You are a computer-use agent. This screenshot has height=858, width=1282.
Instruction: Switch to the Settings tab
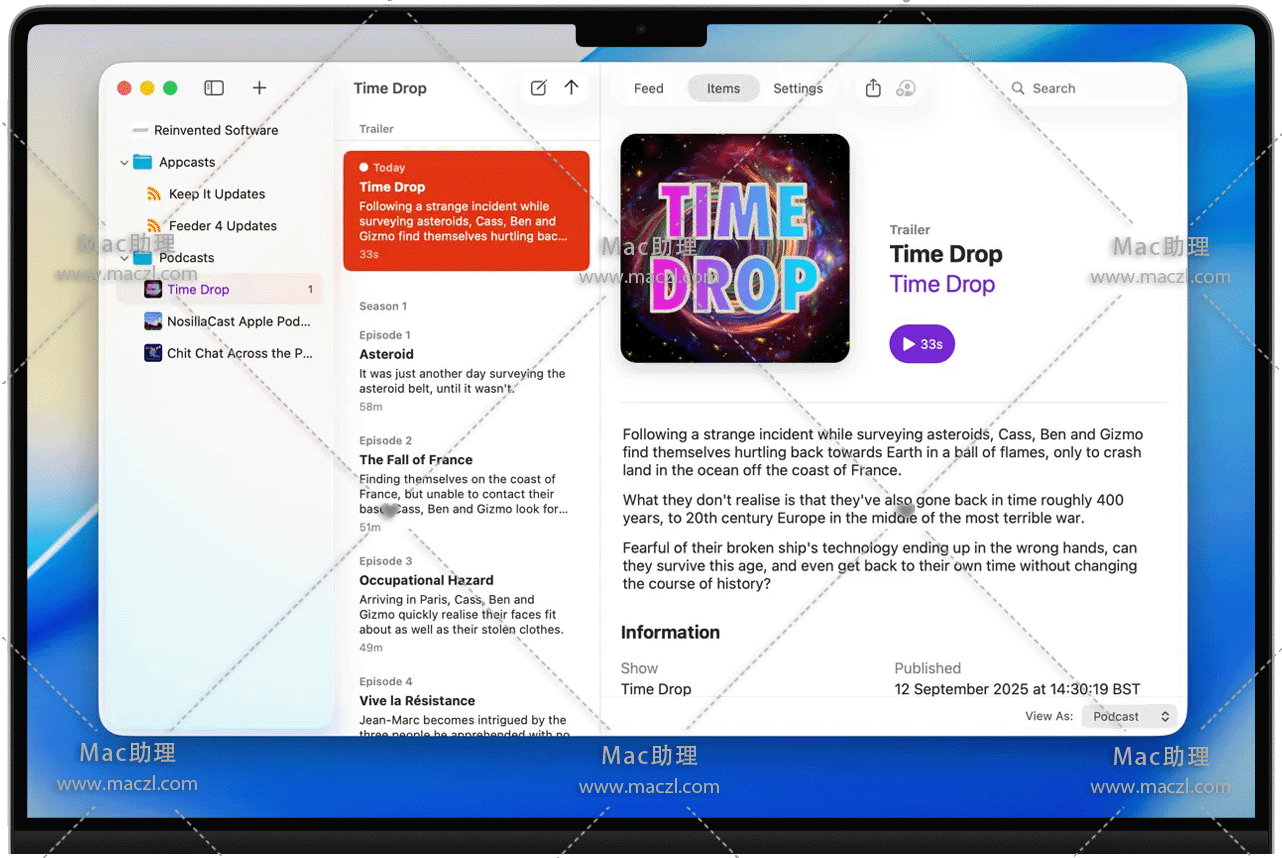point(797,88)
